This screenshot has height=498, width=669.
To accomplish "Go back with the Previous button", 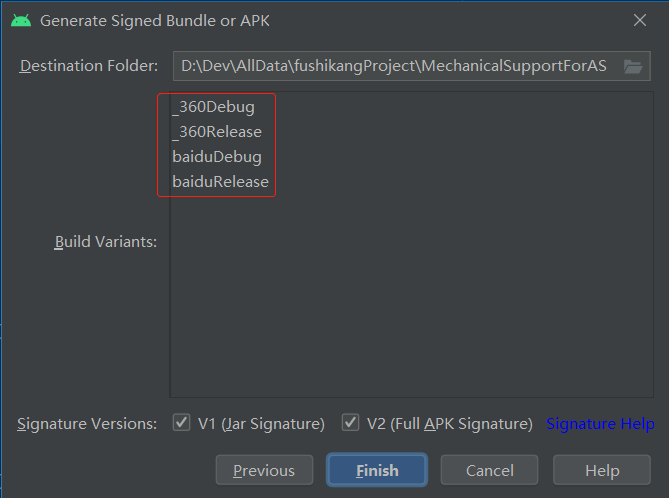I will tap(264, 470).
